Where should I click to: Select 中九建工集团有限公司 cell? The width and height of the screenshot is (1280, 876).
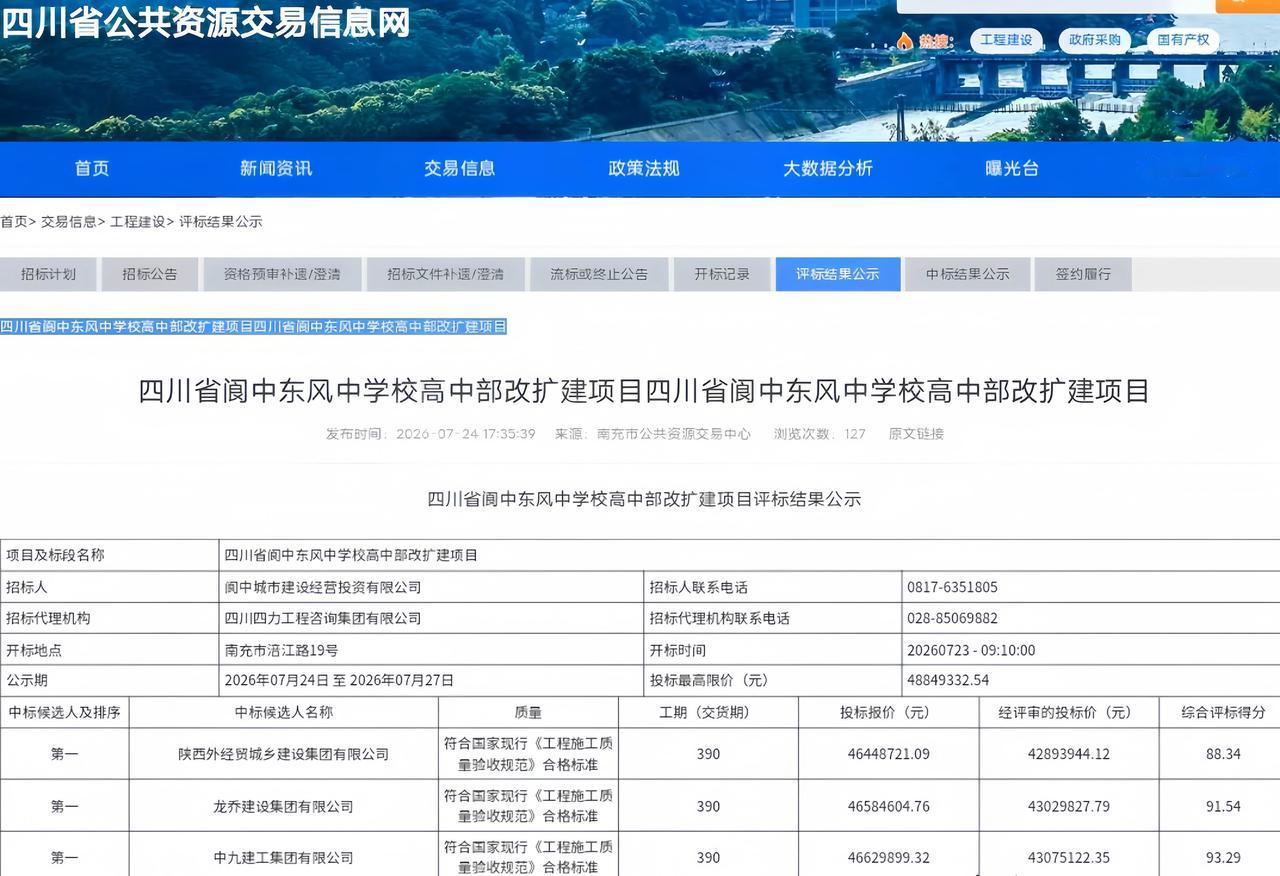(284, 857)
